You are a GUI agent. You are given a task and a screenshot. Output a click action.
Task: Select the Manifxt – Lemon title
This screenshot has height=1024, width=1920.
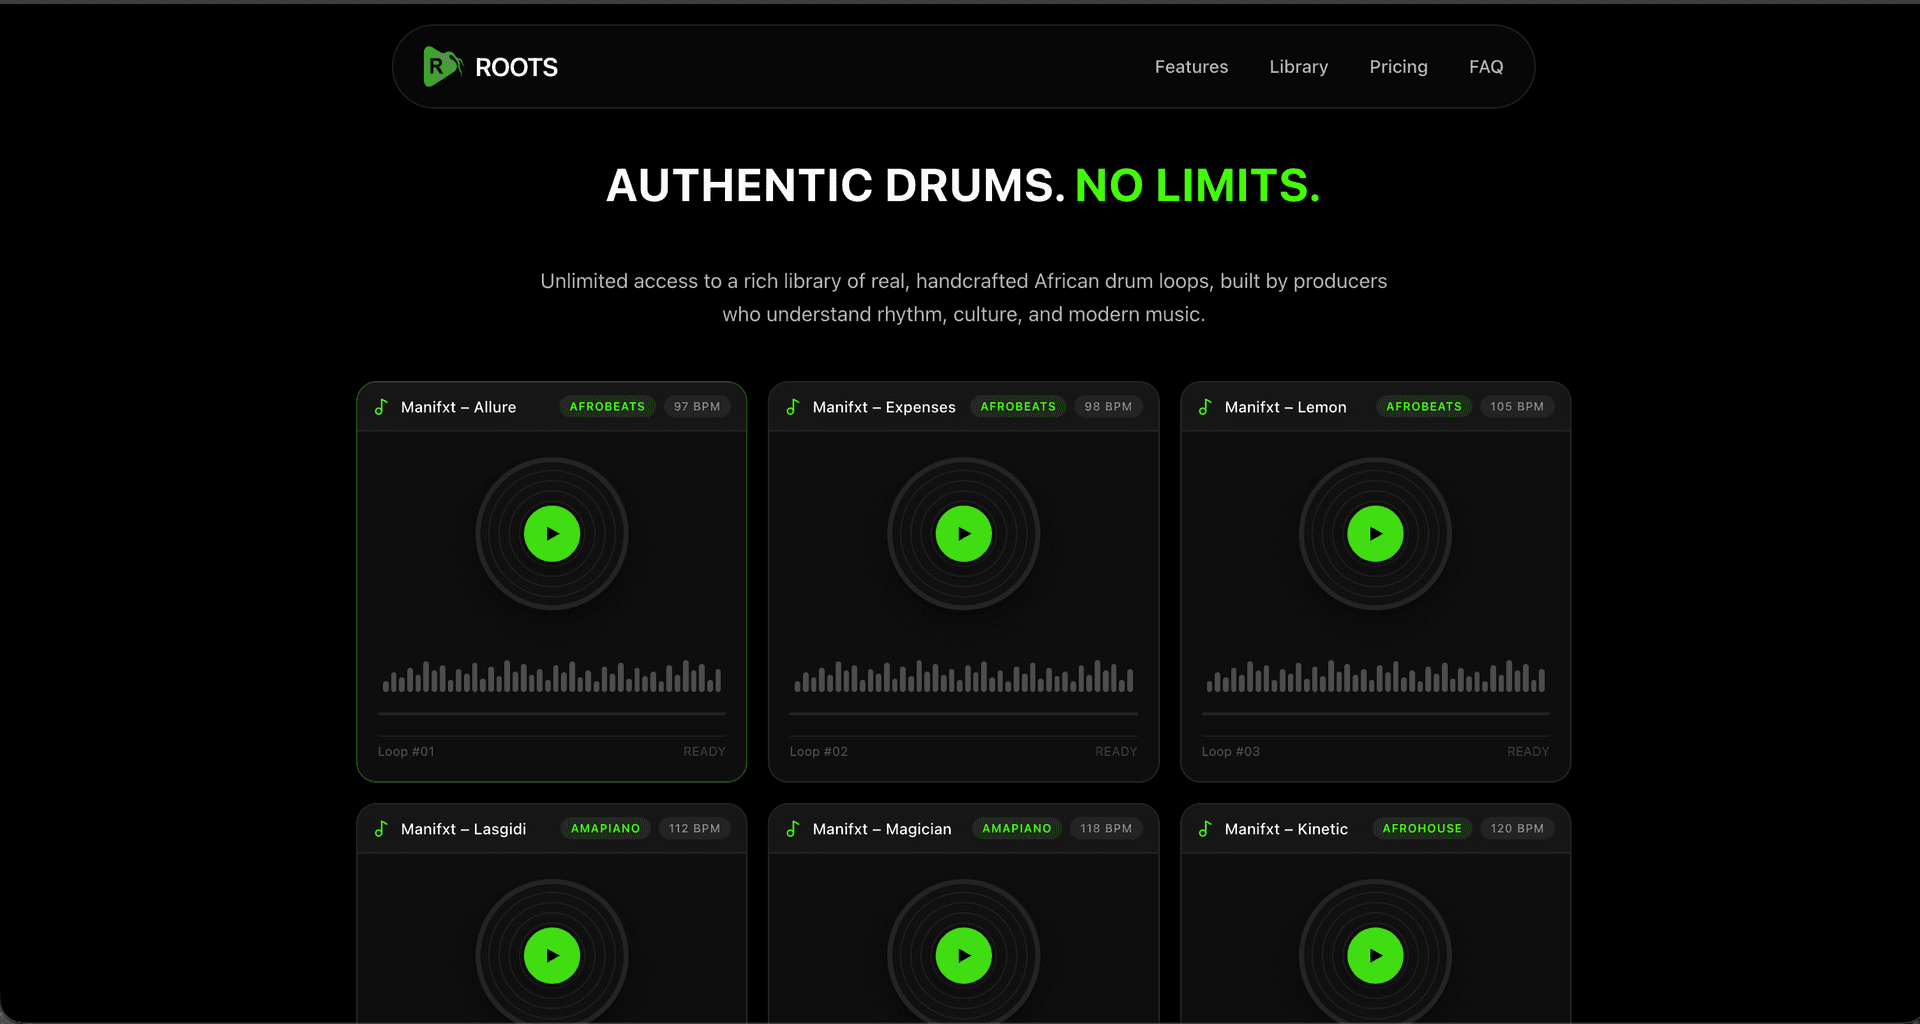(x=1285, y=407)
